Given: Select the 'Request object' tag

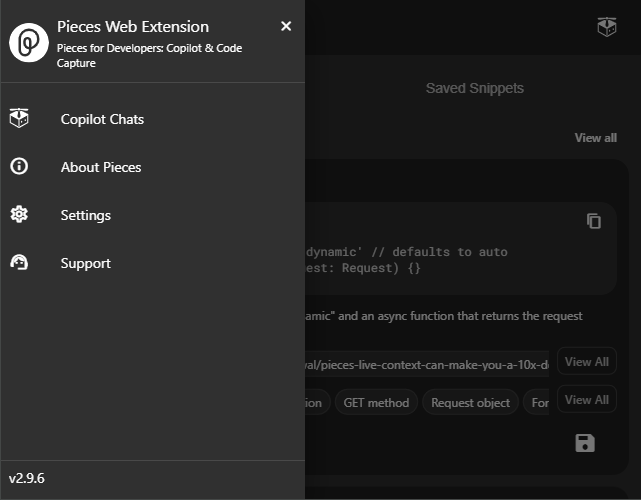Looking at the screenshot, I should (470, 403).
